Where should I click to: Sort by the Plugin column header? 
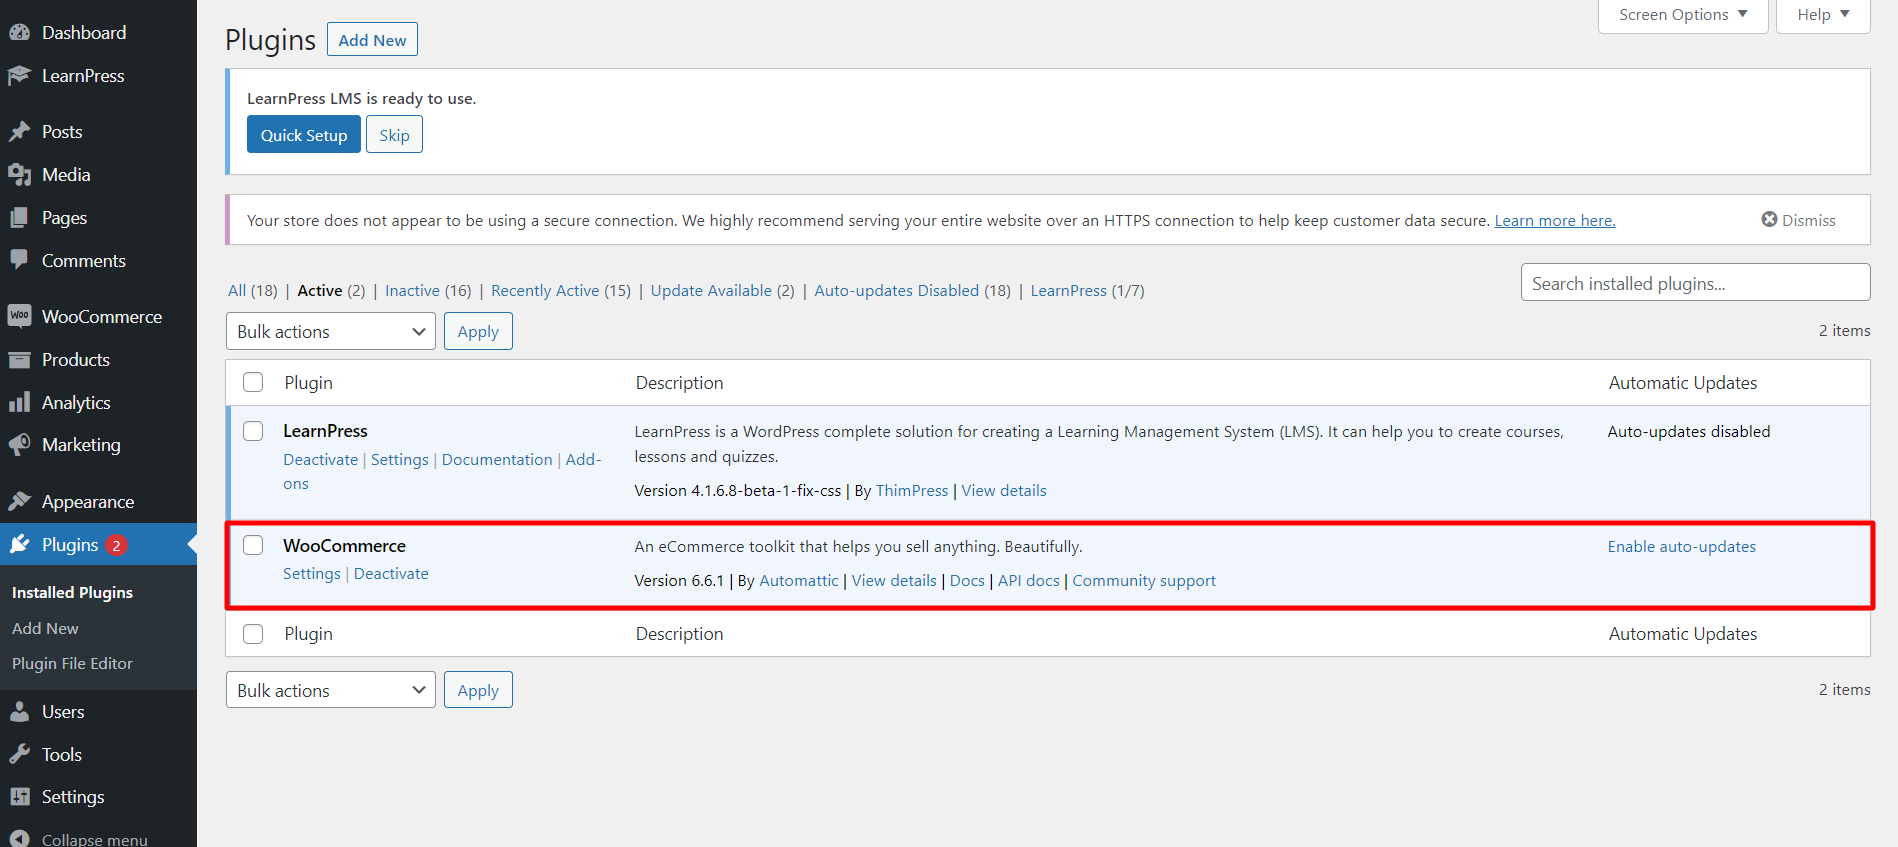coord(309,382)
